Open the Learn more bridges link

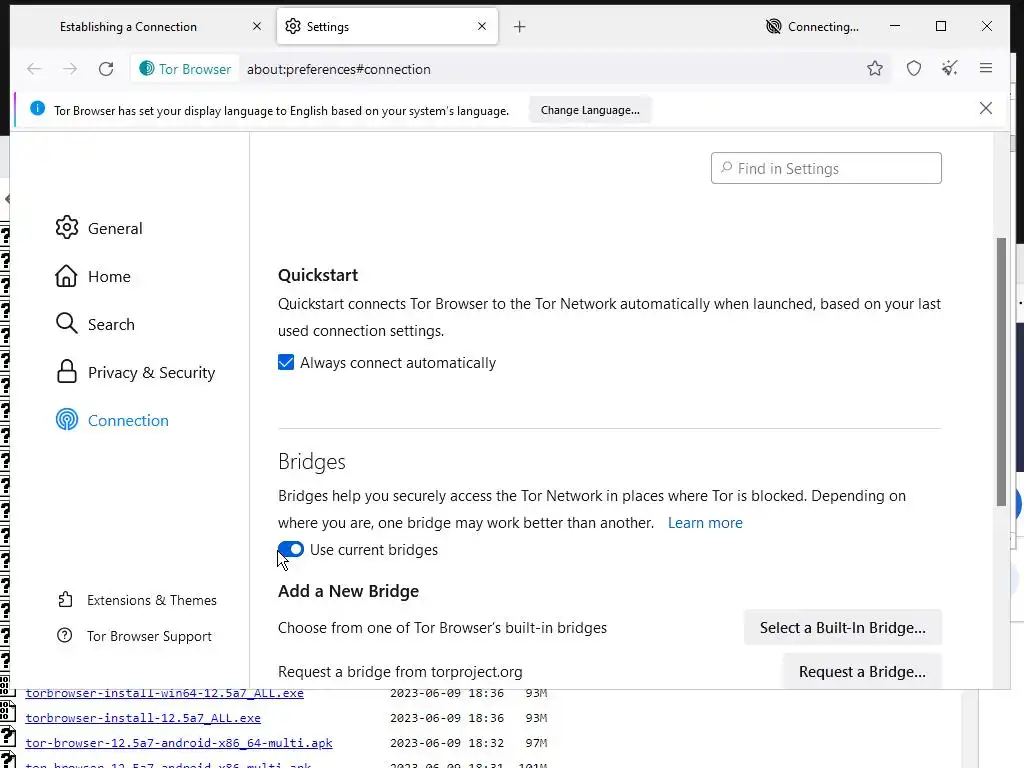pos(705,523)
